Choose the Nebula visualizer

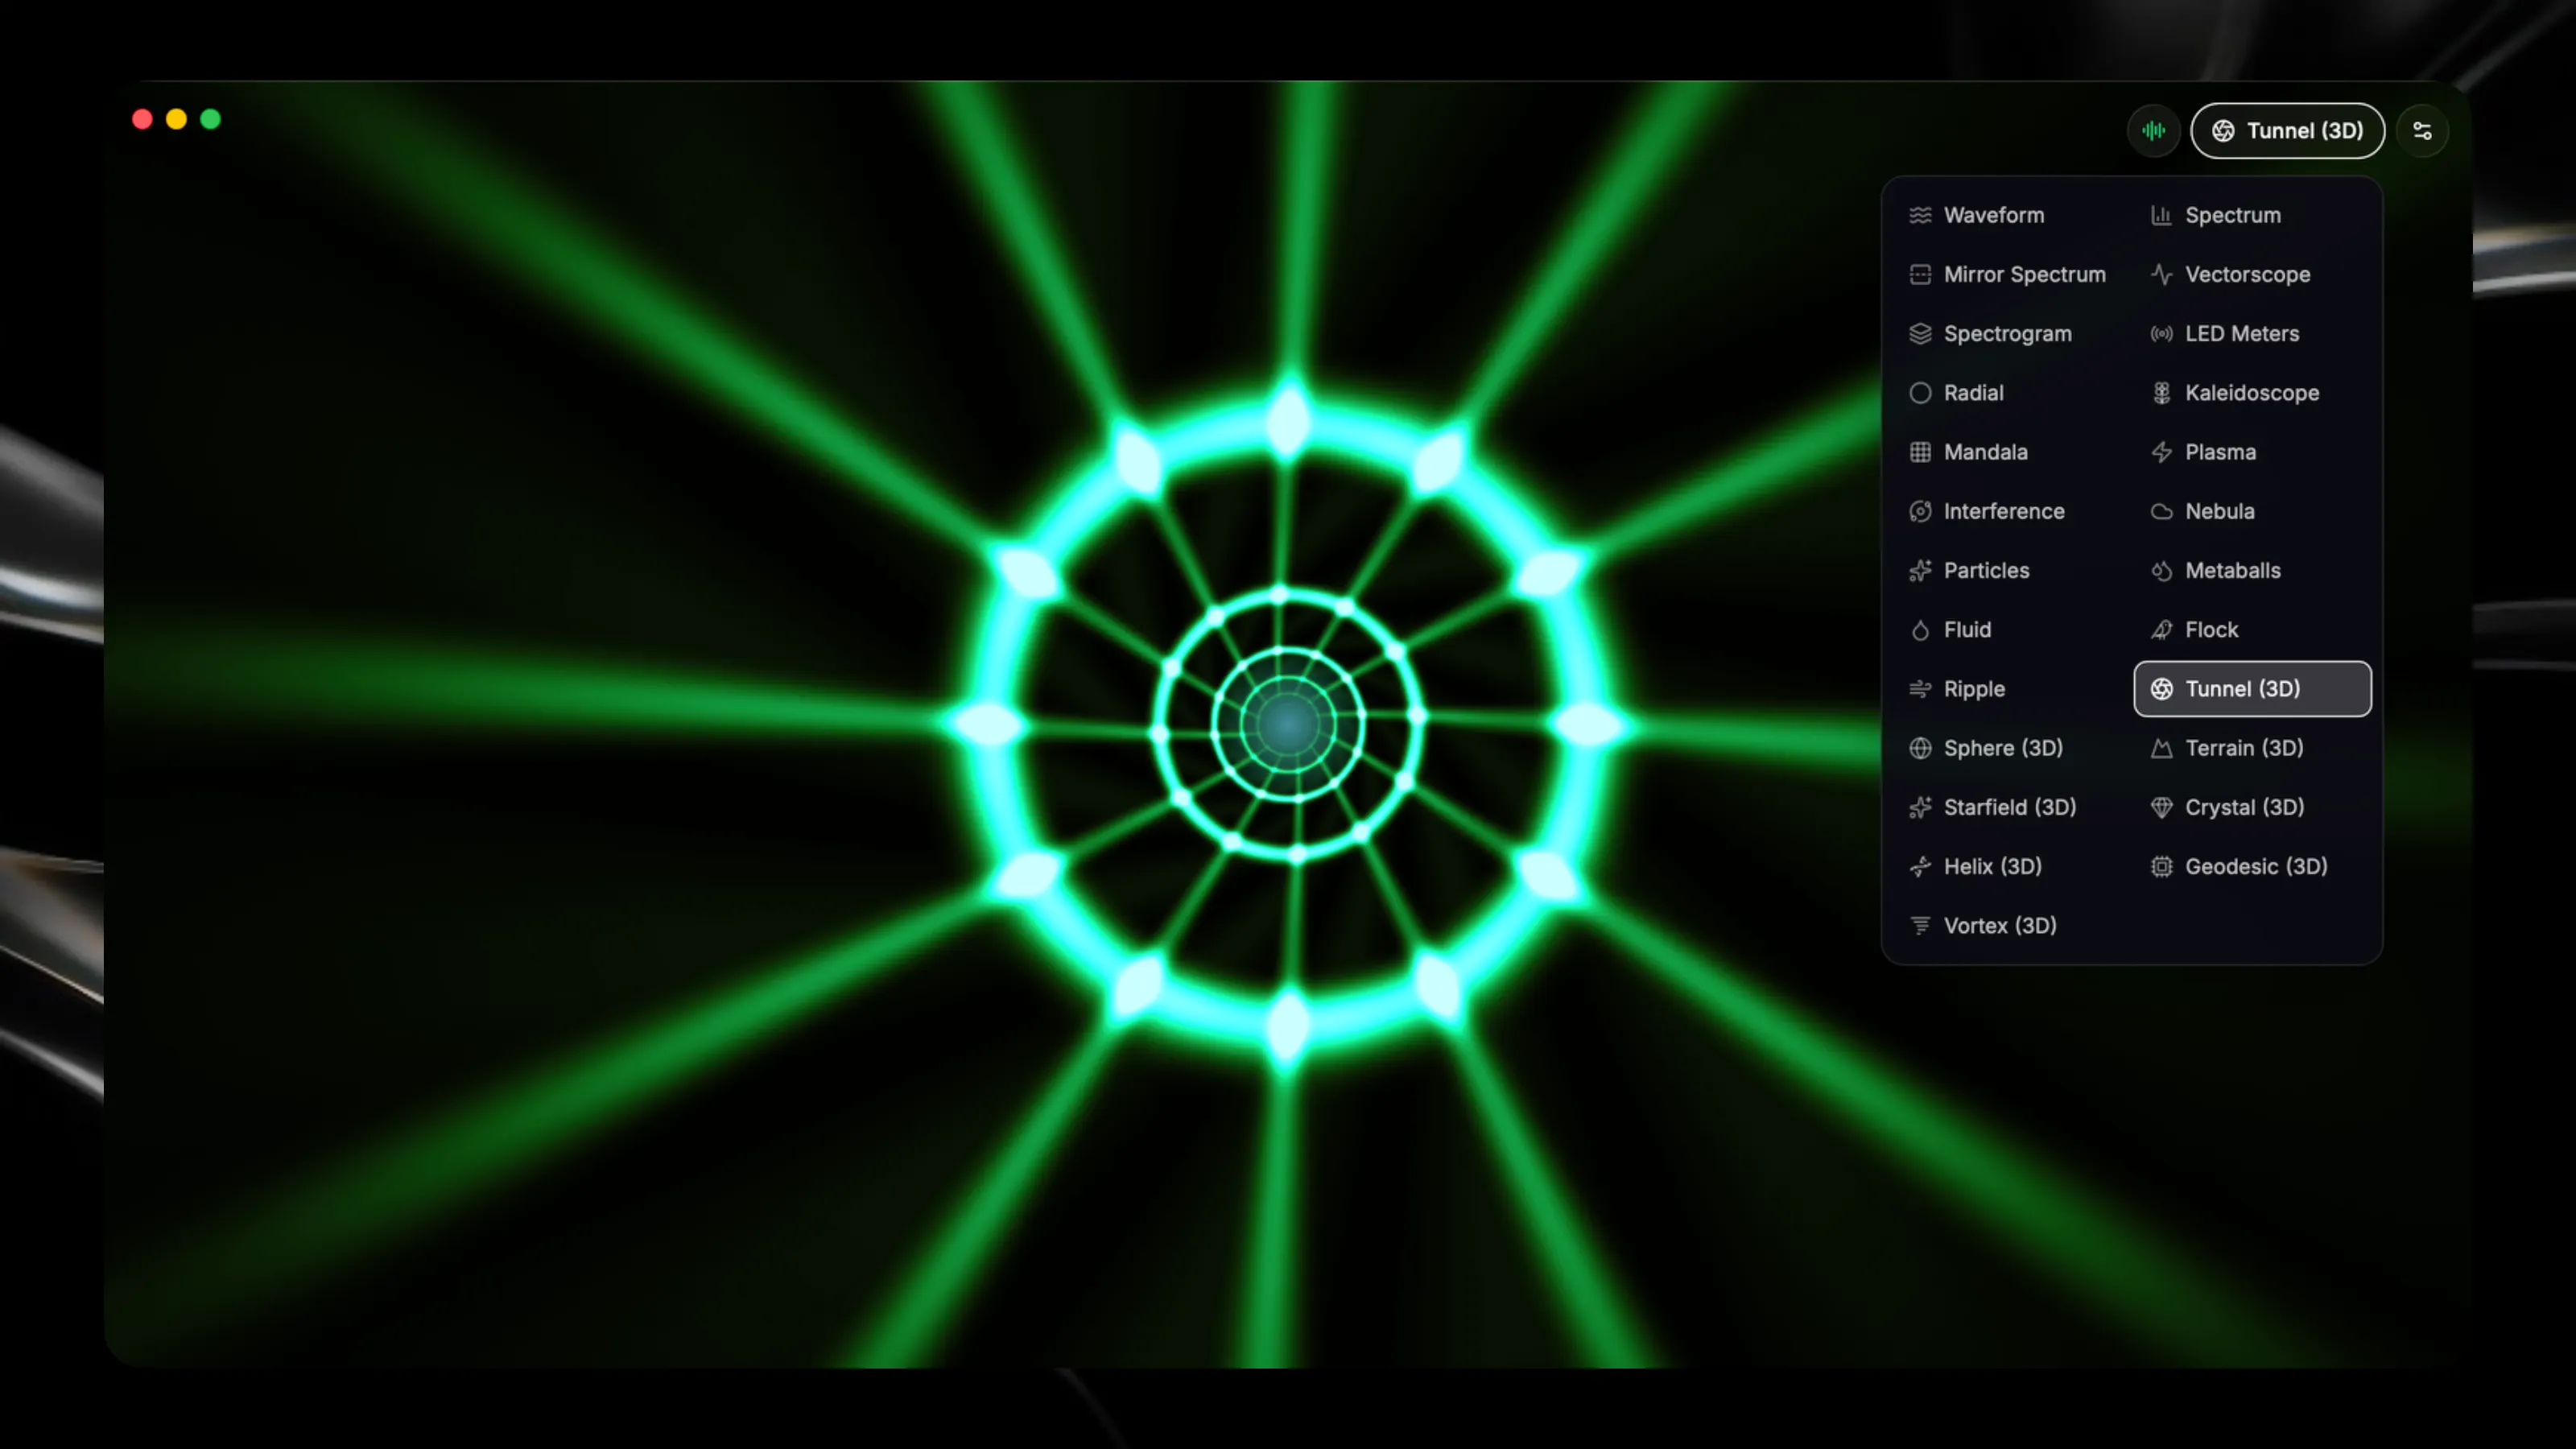pyautogui.click(x=2252, y=511)
